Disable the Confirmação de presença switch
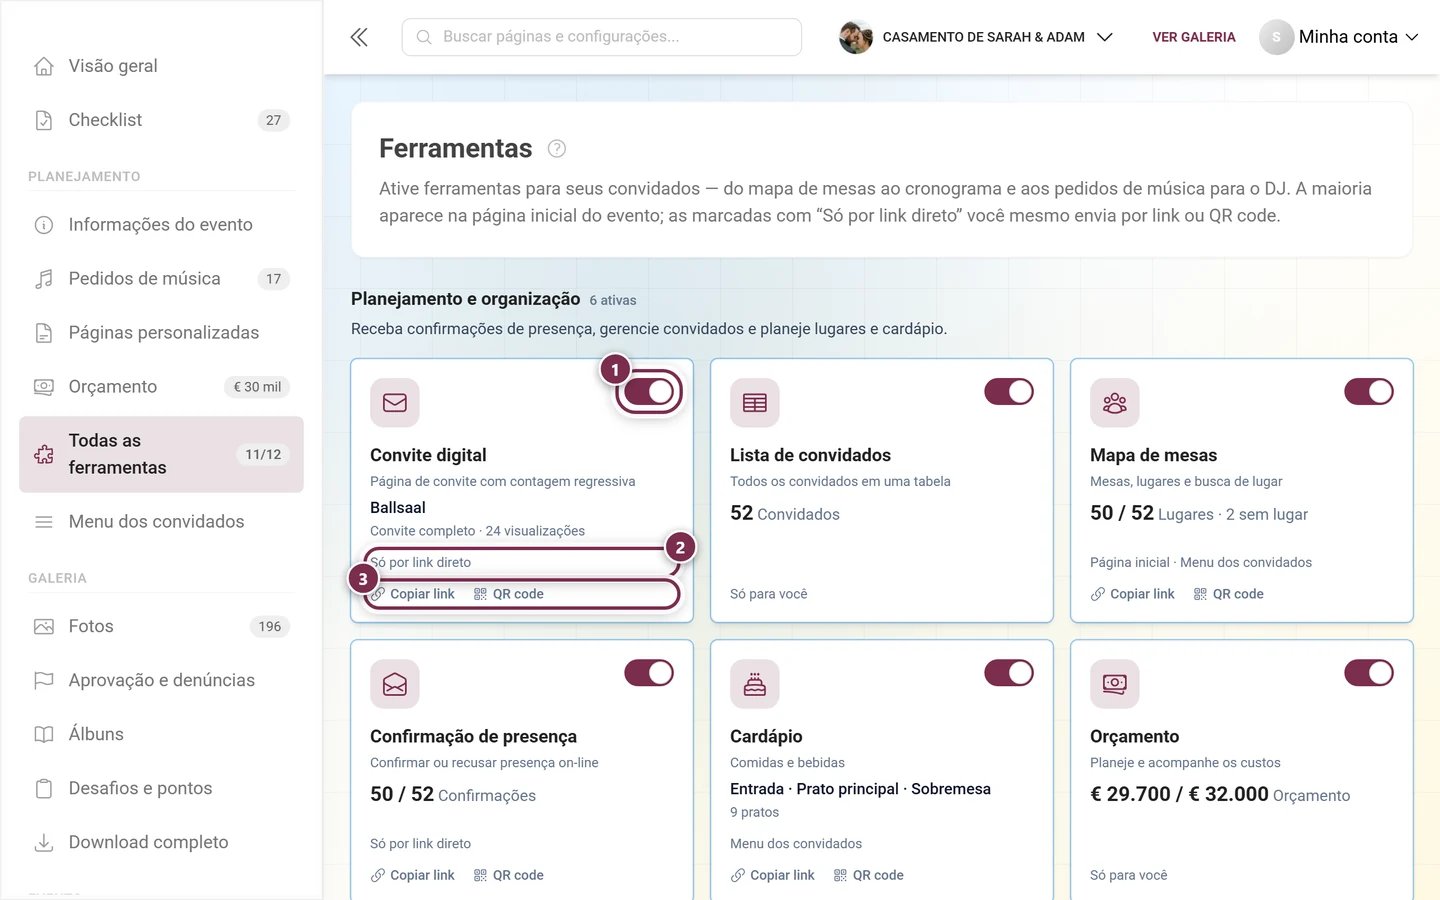This screenshot has height=900, width=1440. [x=649, y=673]
